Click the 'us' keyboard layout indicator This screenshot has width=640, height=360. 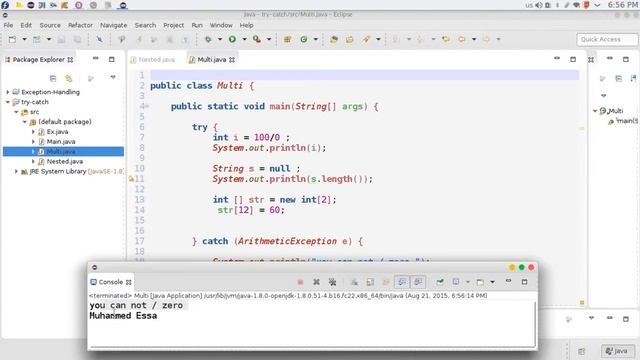coord(529,5)
